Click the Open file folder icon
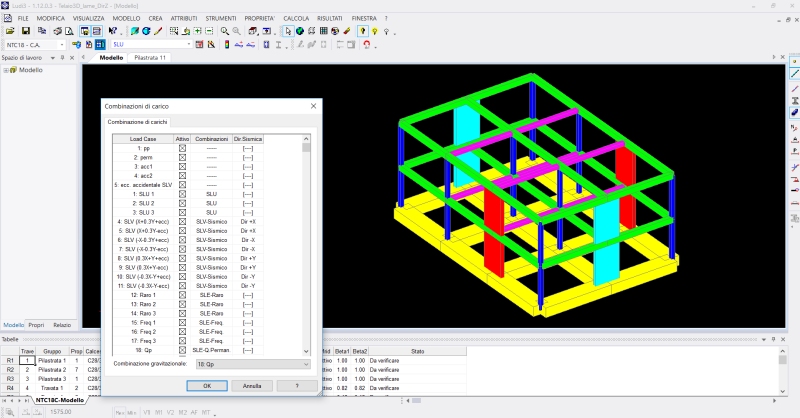The height and width of the screenshot is (418, 800). [x=11, y=31]
